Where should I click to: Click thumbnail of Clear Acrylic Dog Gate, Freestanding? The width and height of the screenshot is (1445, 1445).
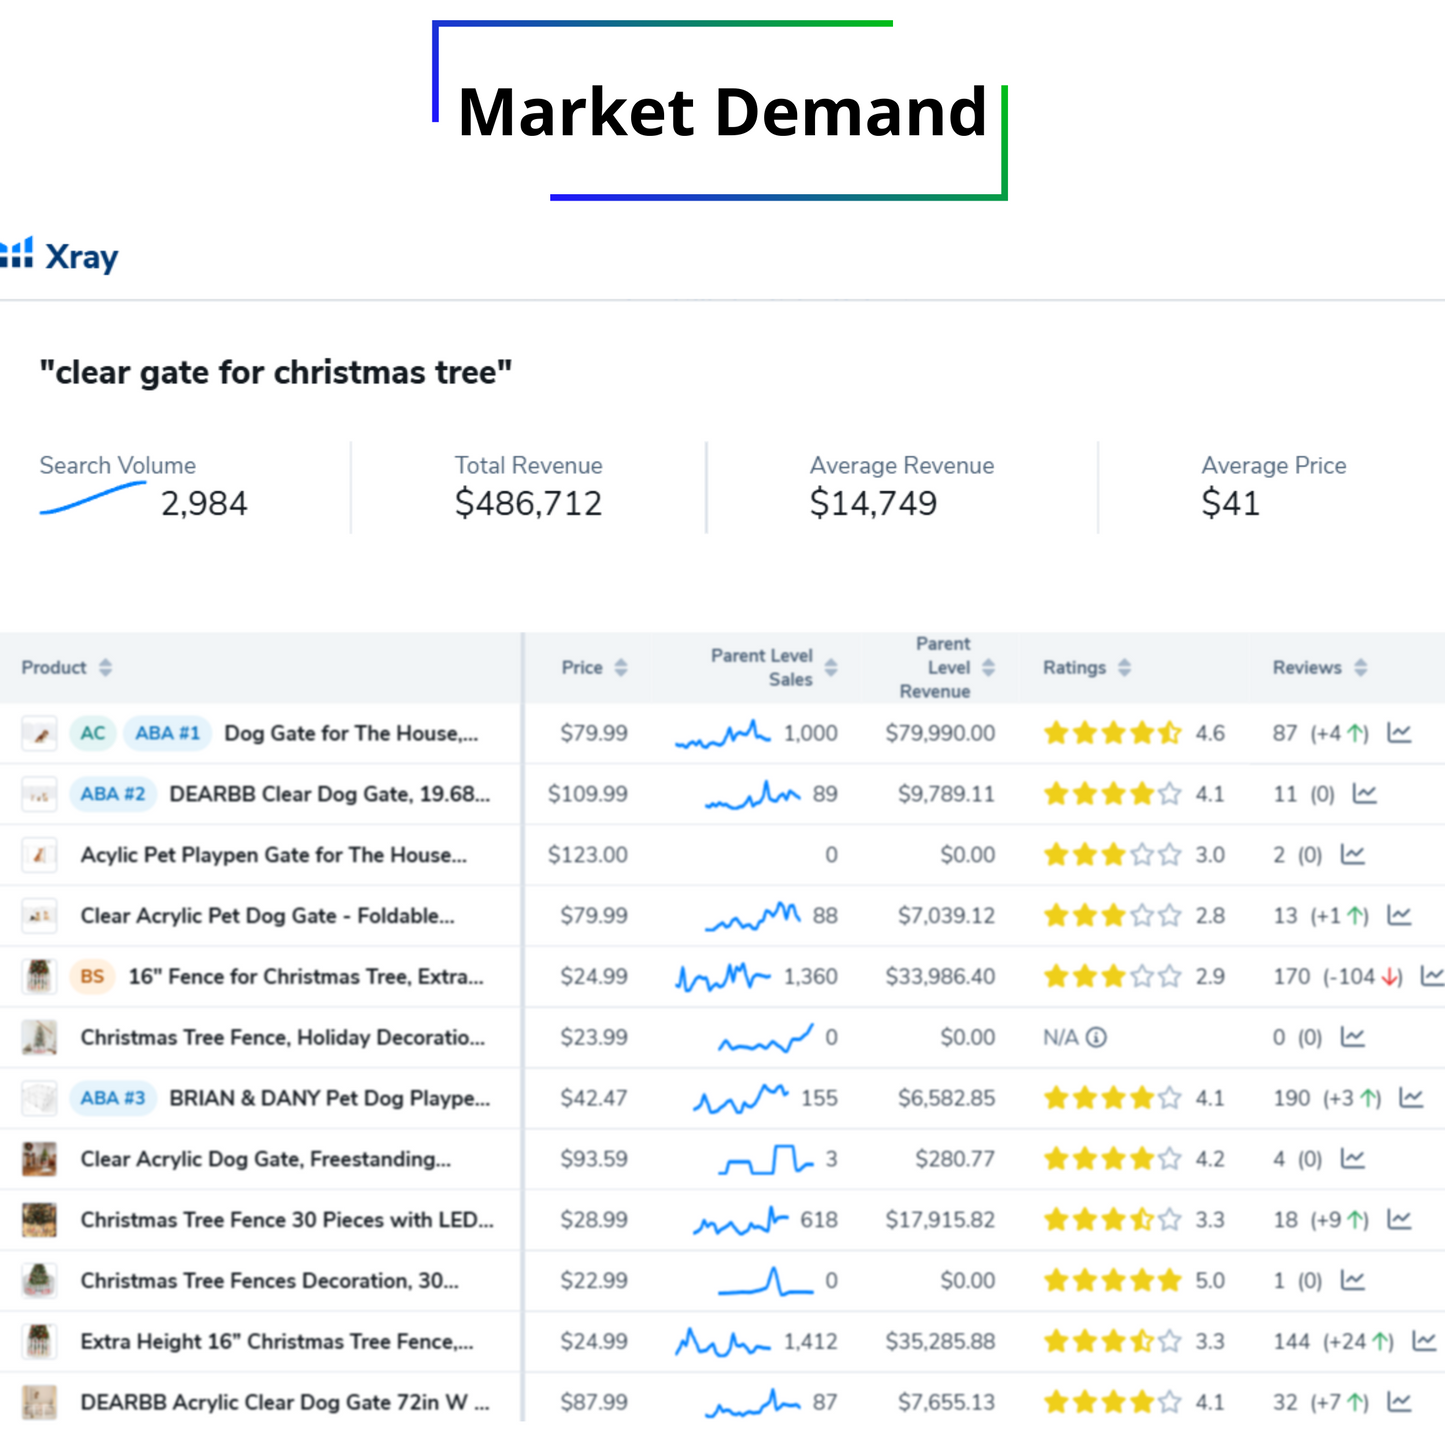coord(39,1159)
